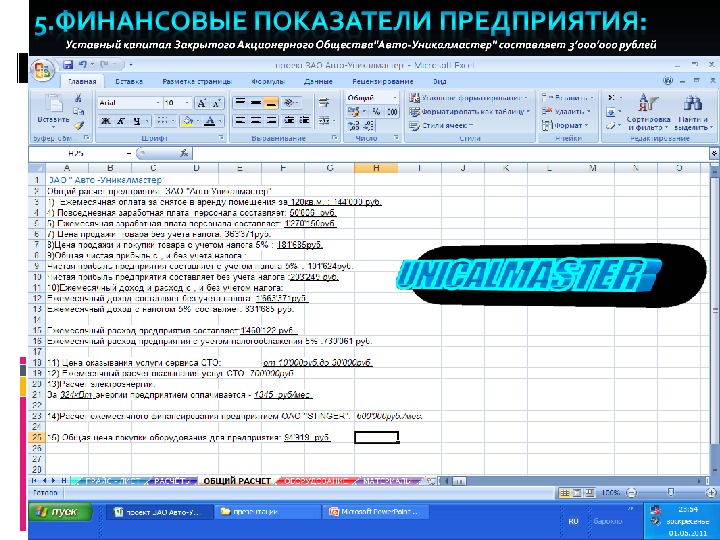Open the conditional formatting dropdown
This screenshot has width=720, height=540.
click(x=469, y=98)
